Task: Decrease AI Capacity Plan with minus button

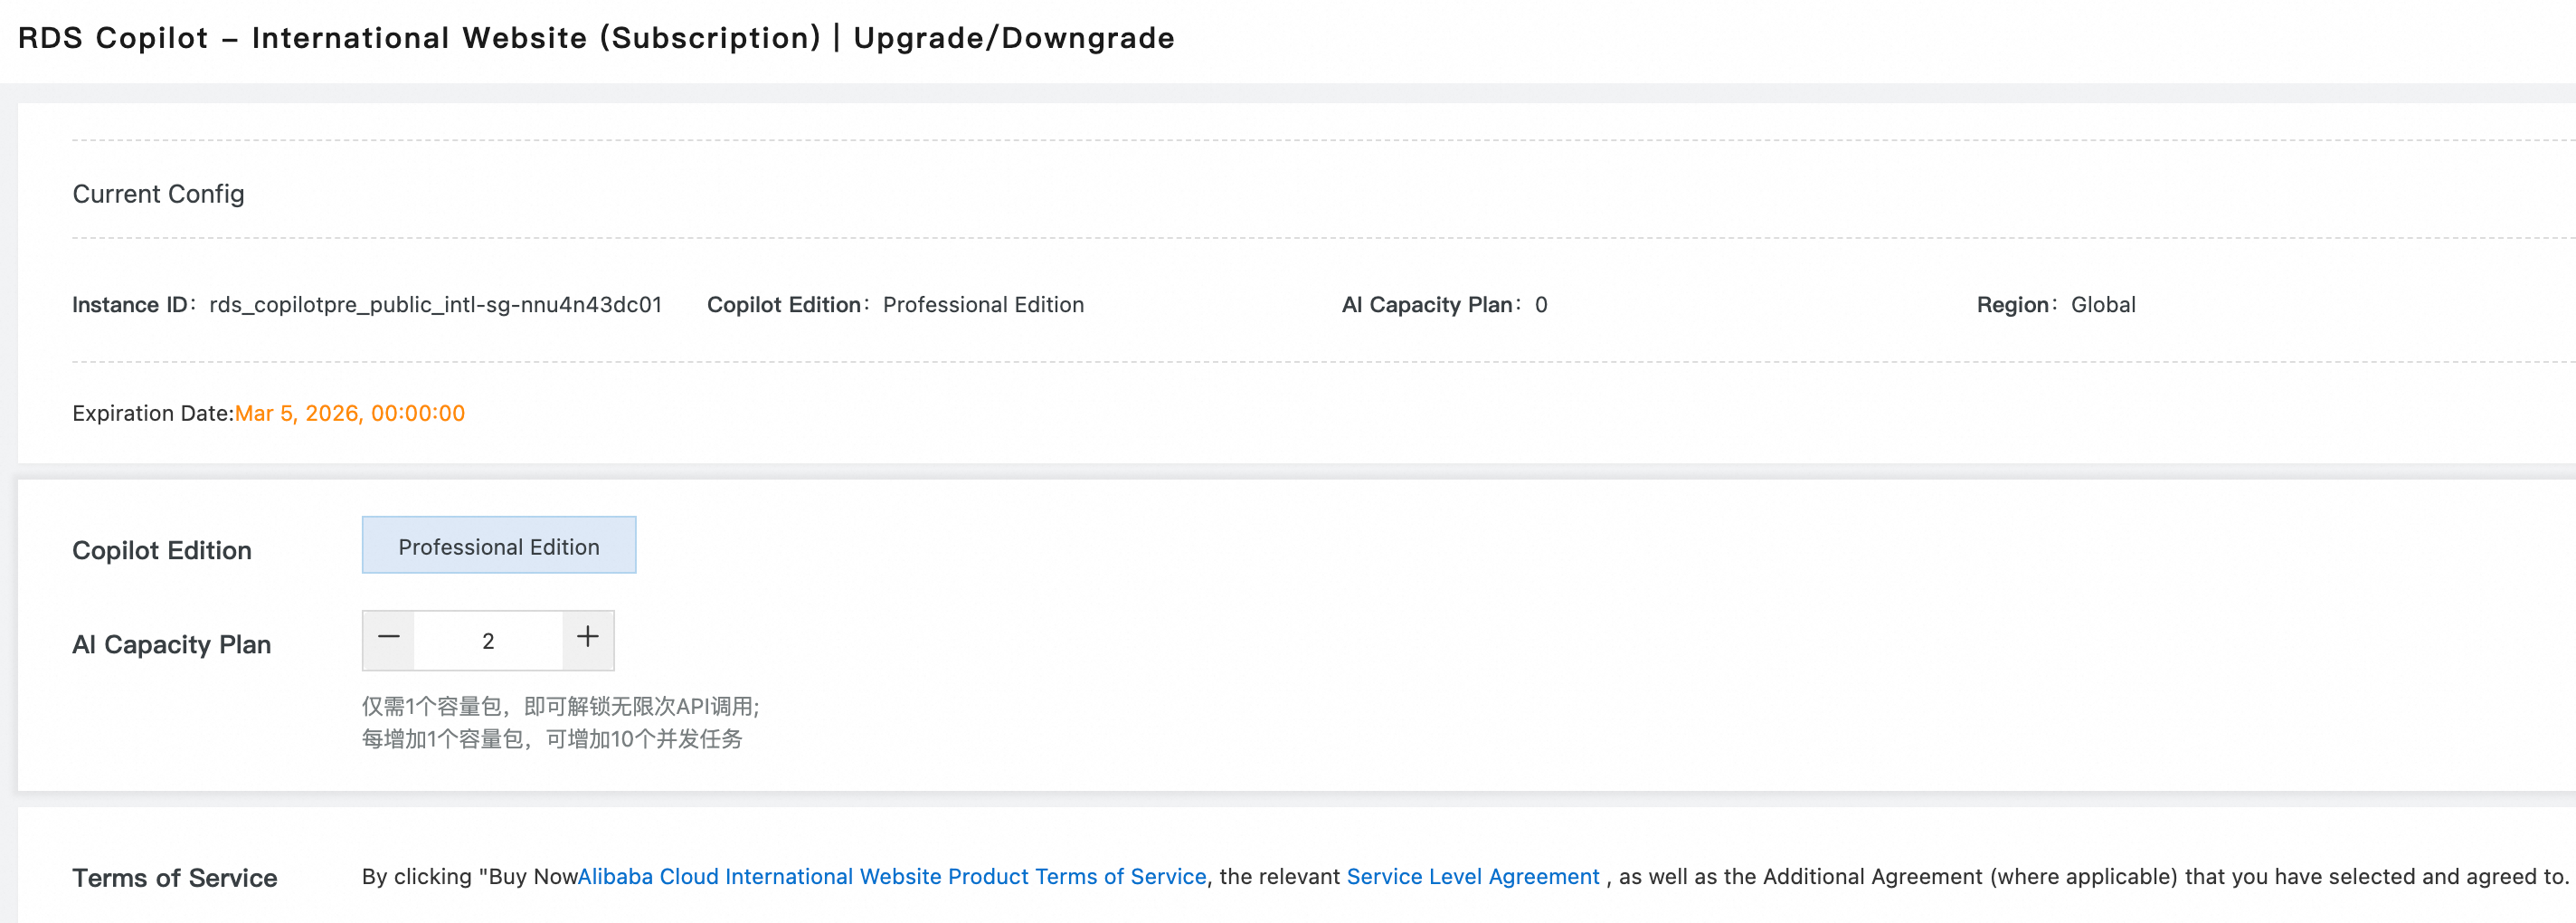Action: (x=389, y=639)
